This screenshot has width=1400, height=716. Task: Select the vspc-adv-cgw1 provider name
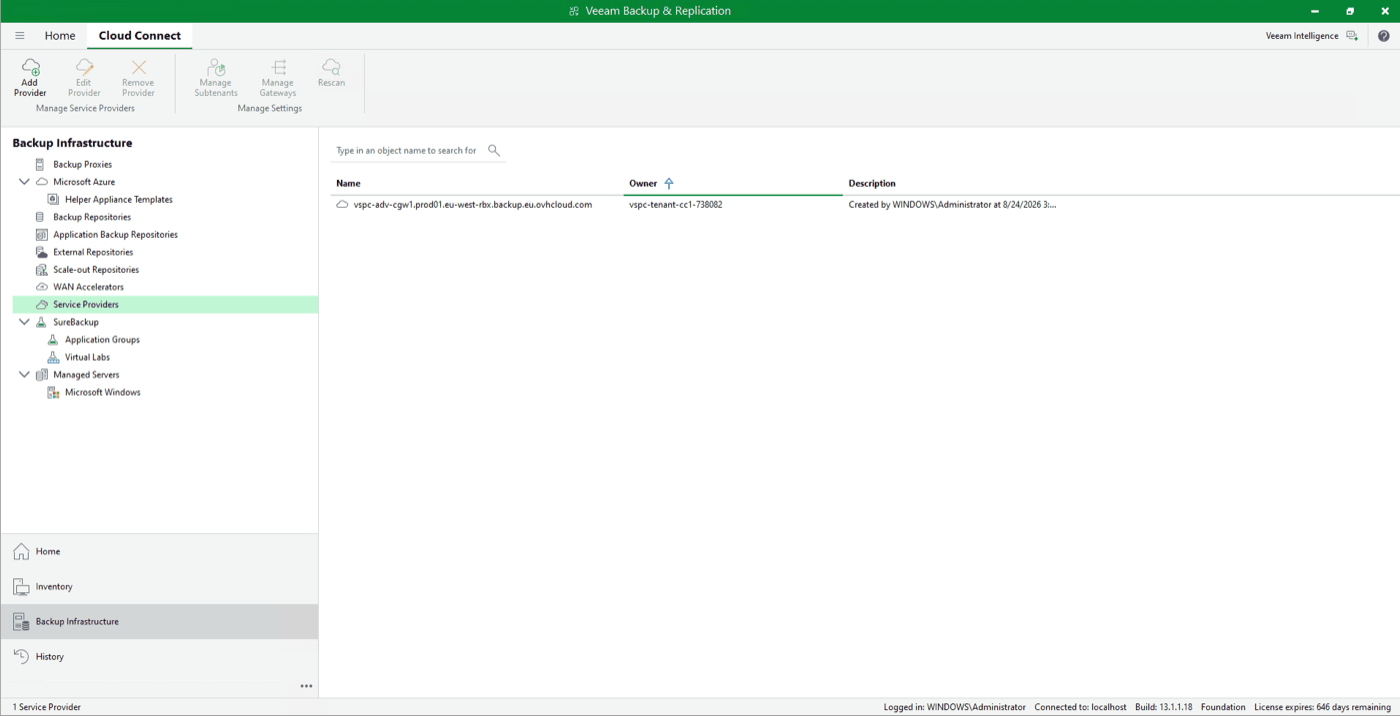473,204
